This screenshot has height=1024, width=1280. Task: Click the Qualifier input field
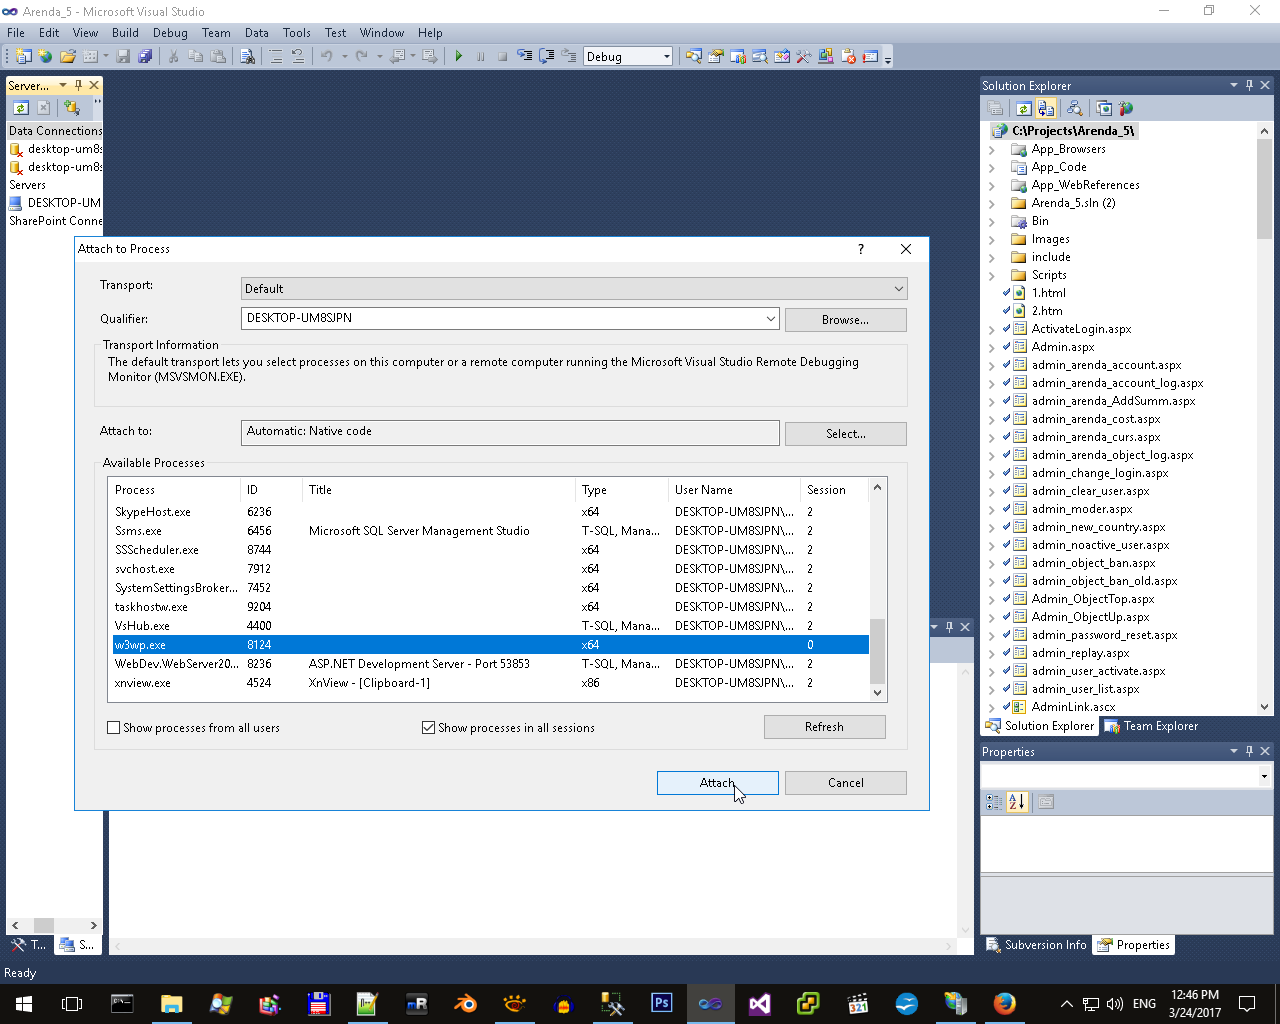click(502, 319)
